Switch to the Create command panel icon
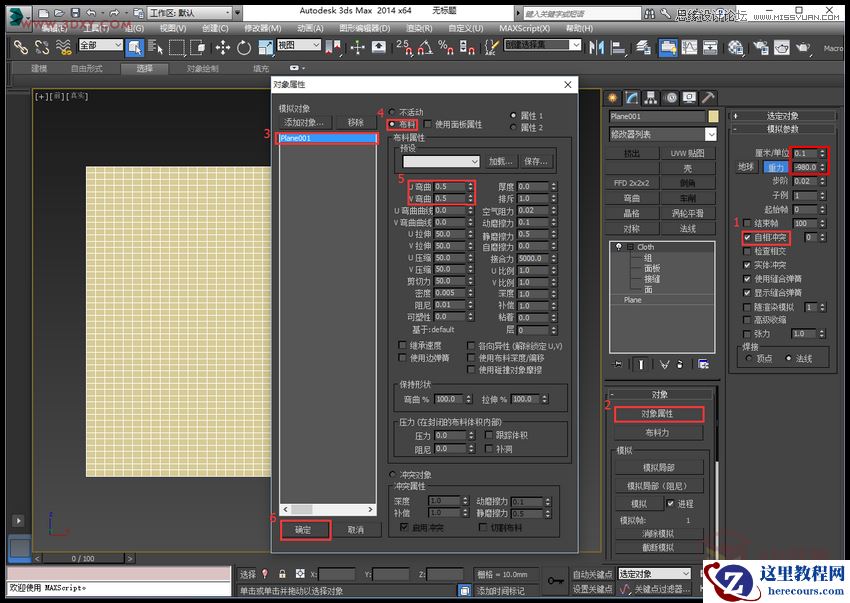 (x=613, y=98)
